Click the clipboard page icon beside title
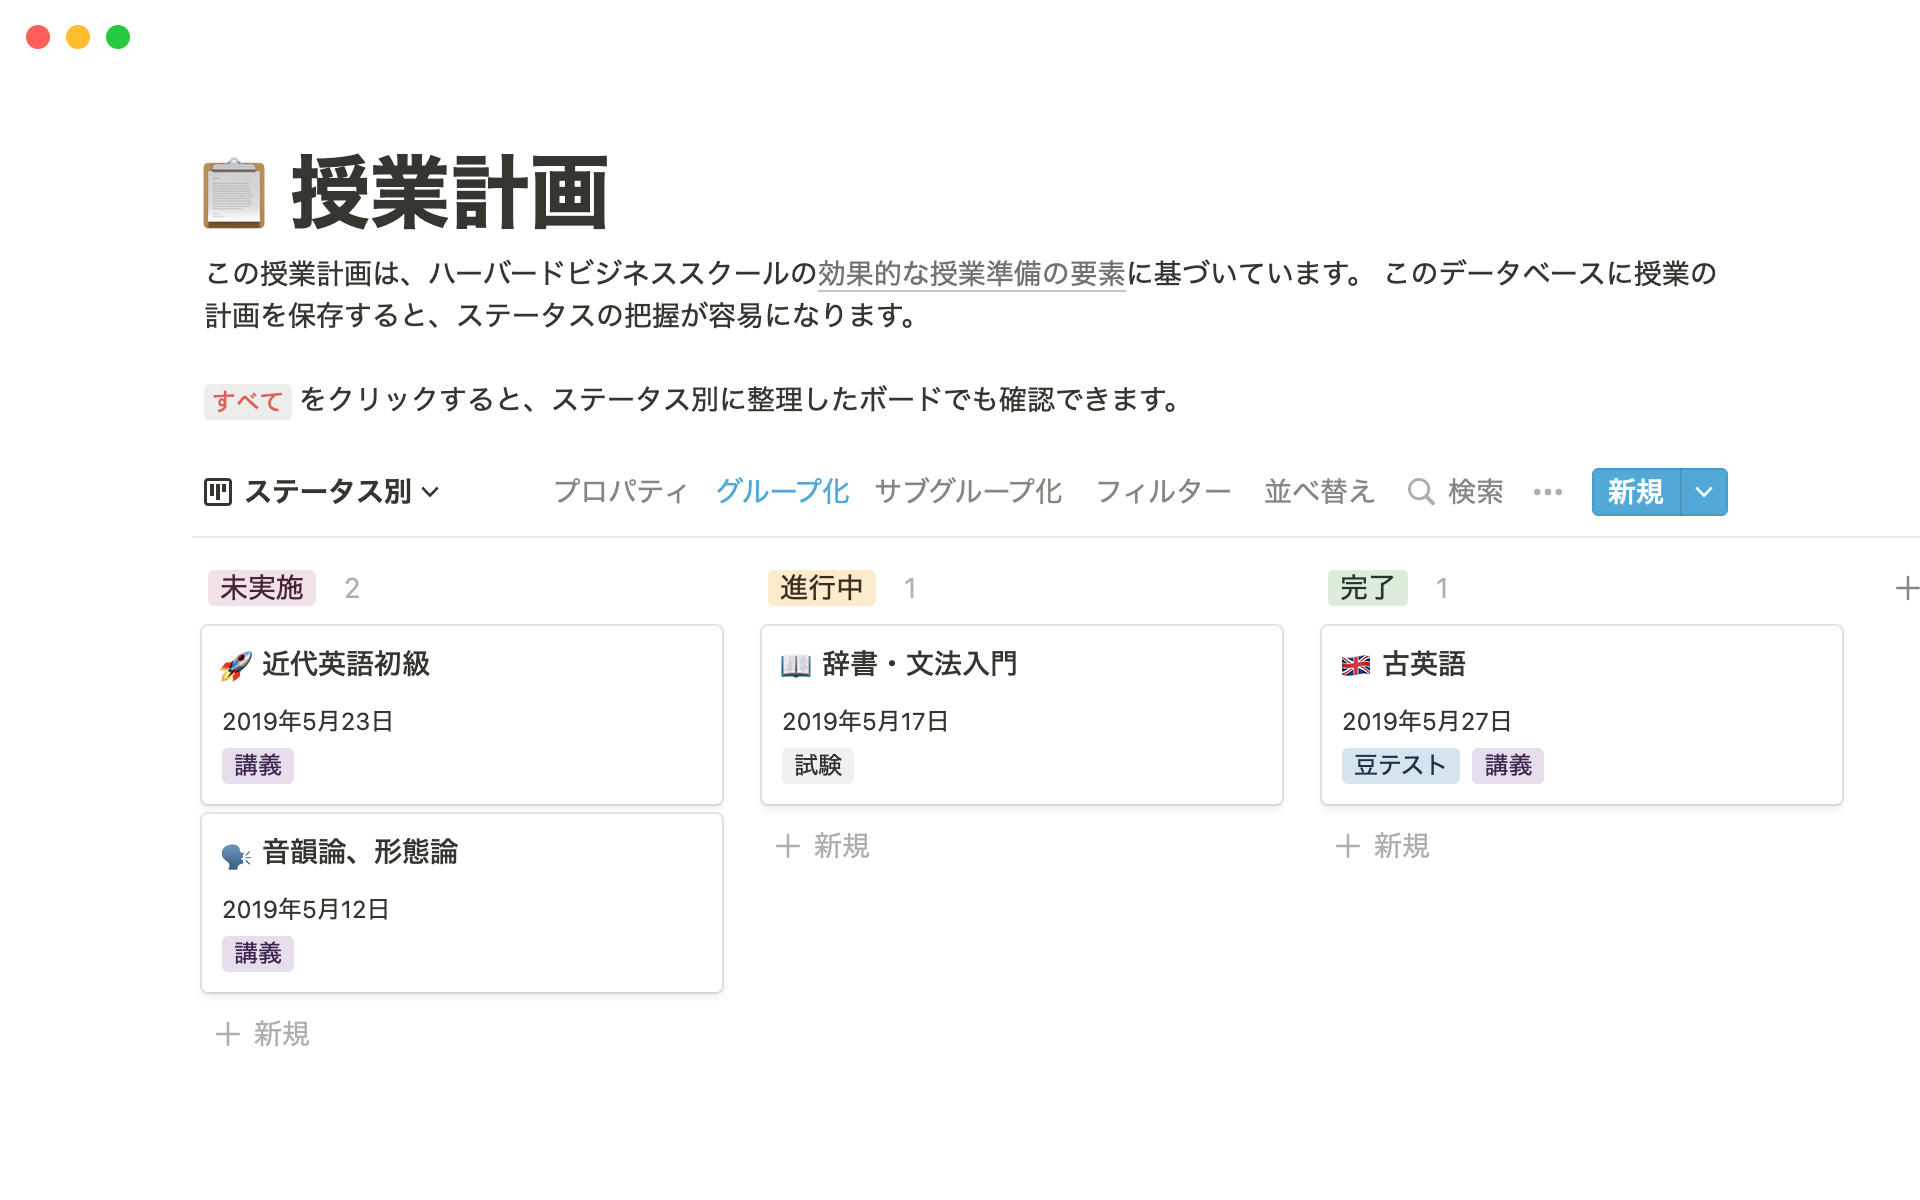The width and height of the screenshot is (1920, 1200). (234, 194)
